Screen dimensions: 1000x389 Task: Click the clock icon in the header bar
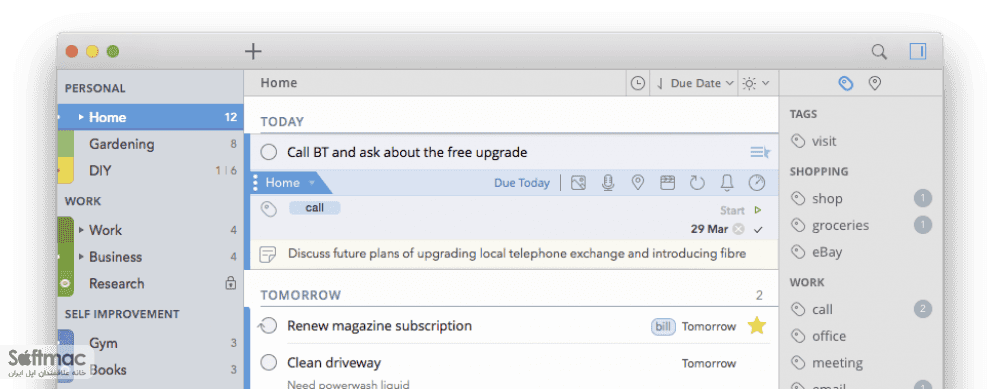point(637,84)
